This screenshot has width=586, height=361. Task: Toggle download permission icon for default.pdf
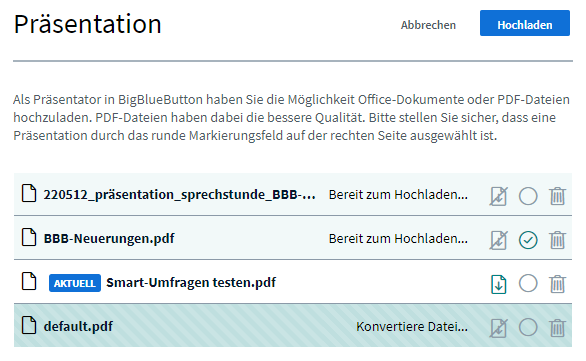(x=499, y=328)
